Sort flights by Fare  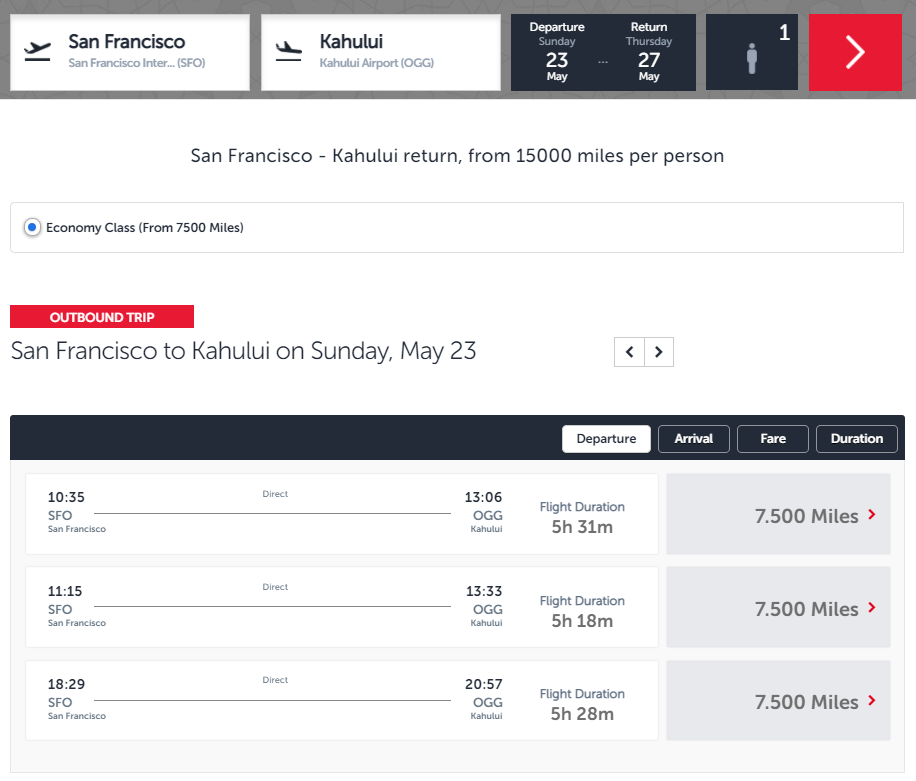point(772,438)
